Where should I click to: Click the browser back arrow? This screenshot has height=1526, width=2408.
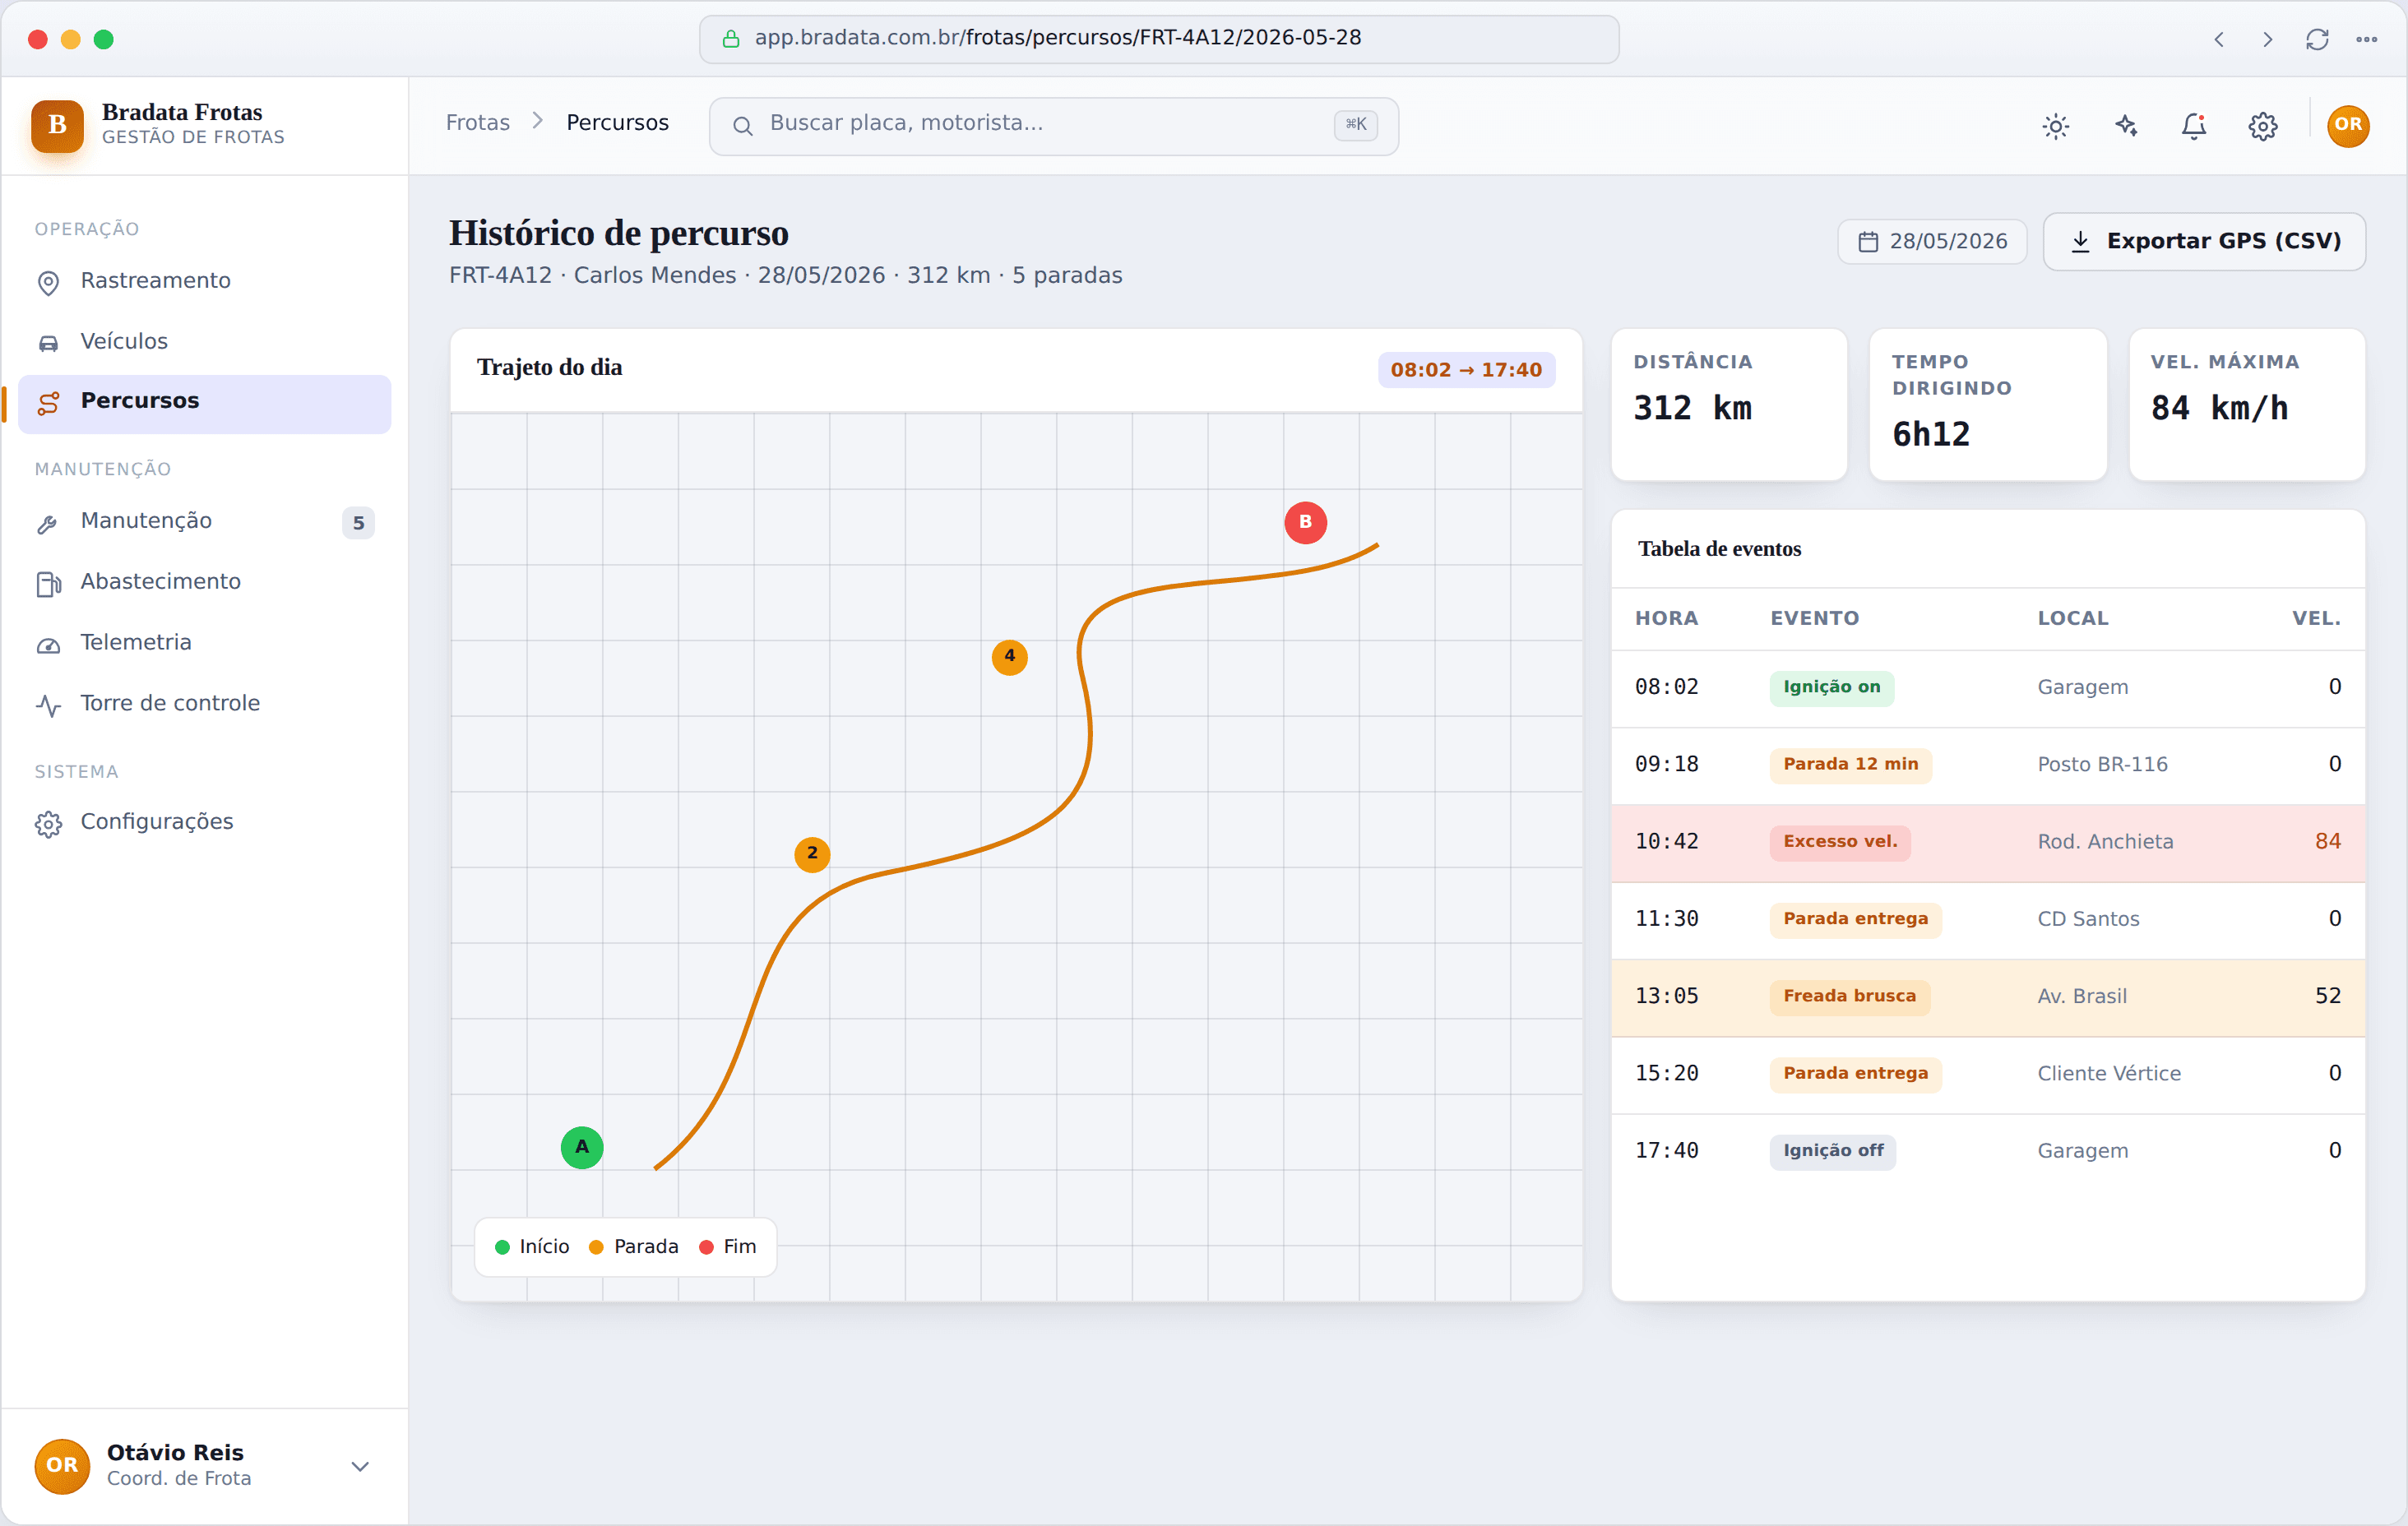click(2218, 40)
